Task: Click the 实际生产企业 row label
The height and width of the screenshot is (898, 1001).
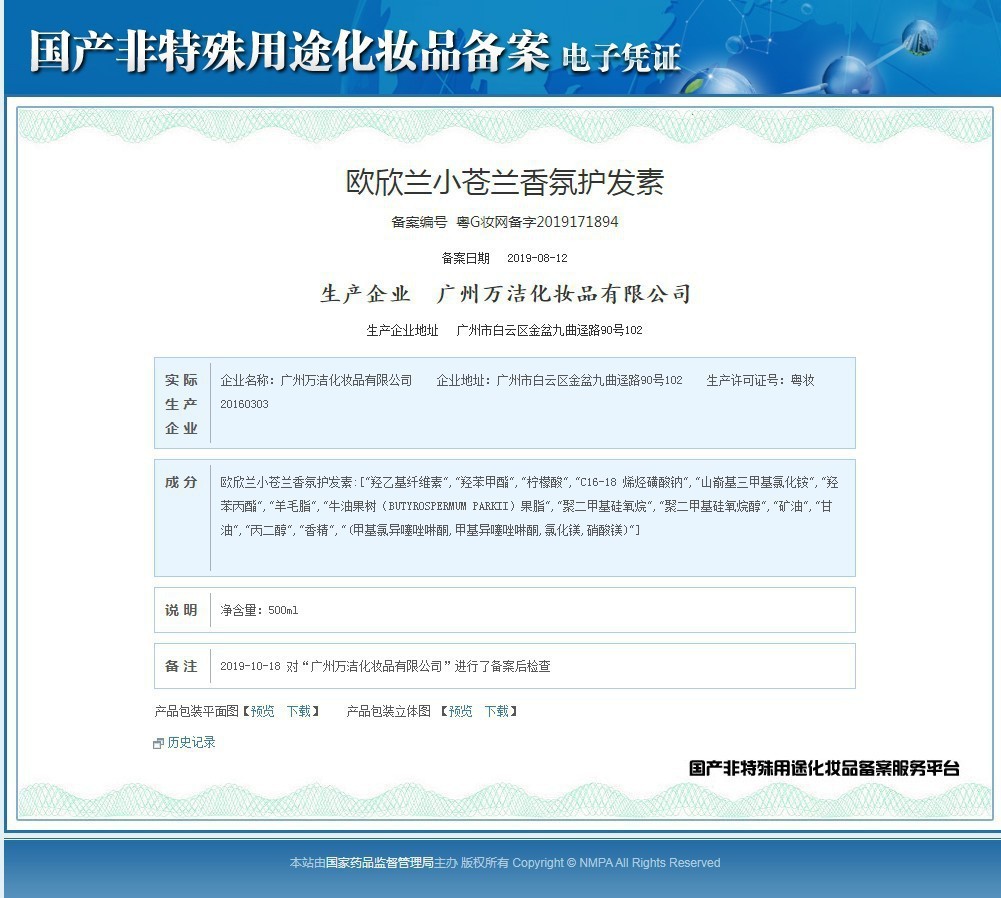Action: point(181,404)
